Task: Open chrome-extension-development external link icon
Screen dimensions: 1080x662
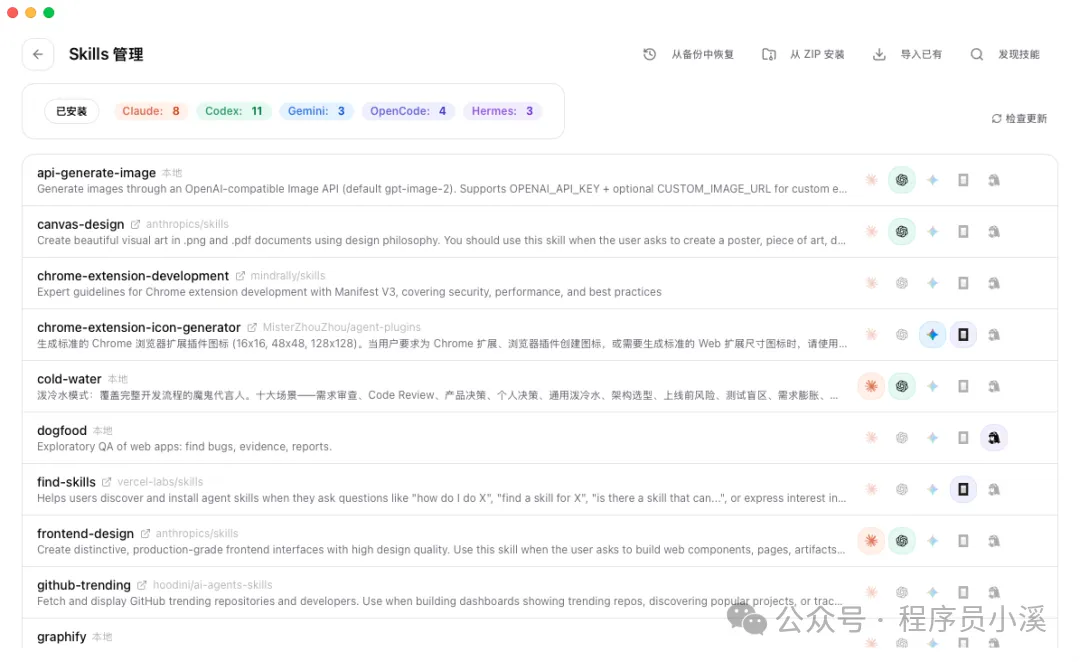Action: tap(240, 276)
